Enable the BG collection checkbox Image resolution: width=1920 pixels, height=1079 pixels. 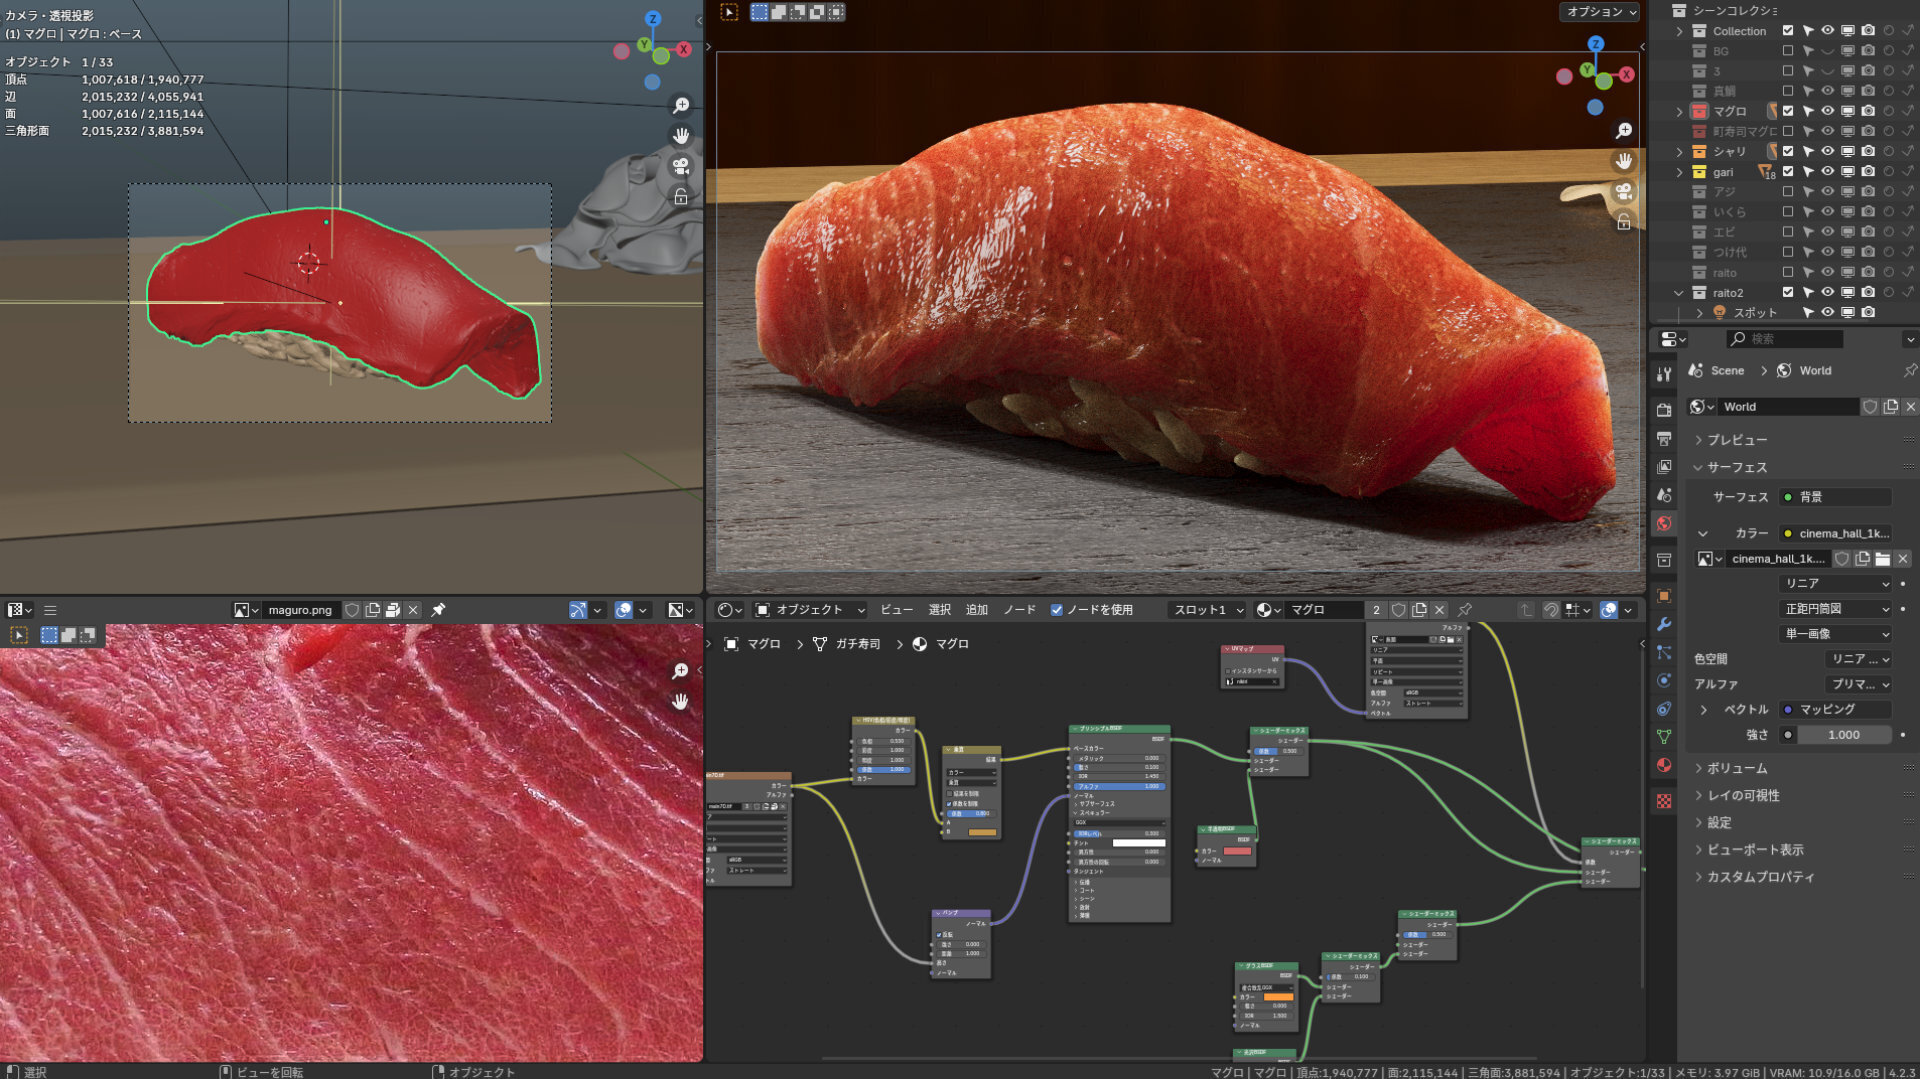tap(1788, 51)
